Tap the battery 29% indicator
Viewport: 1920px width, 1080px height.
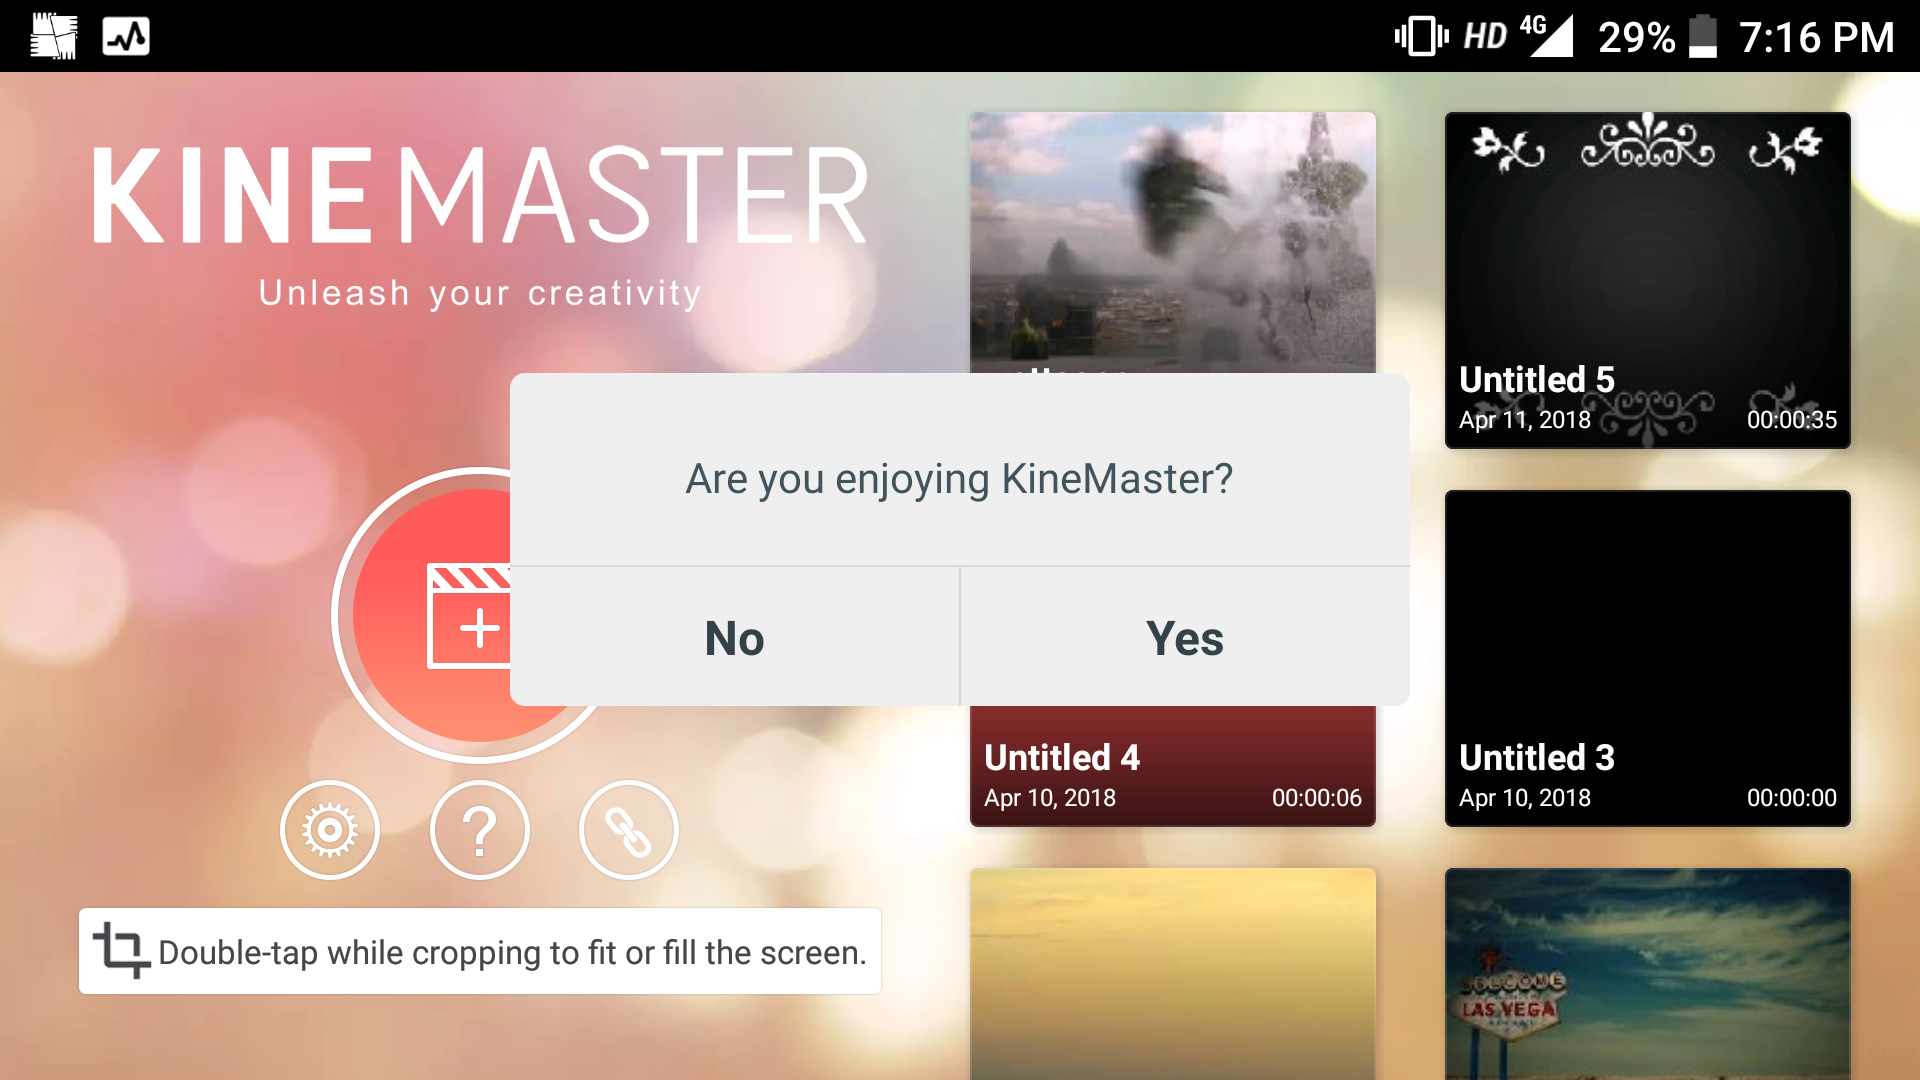point(1657,37)
